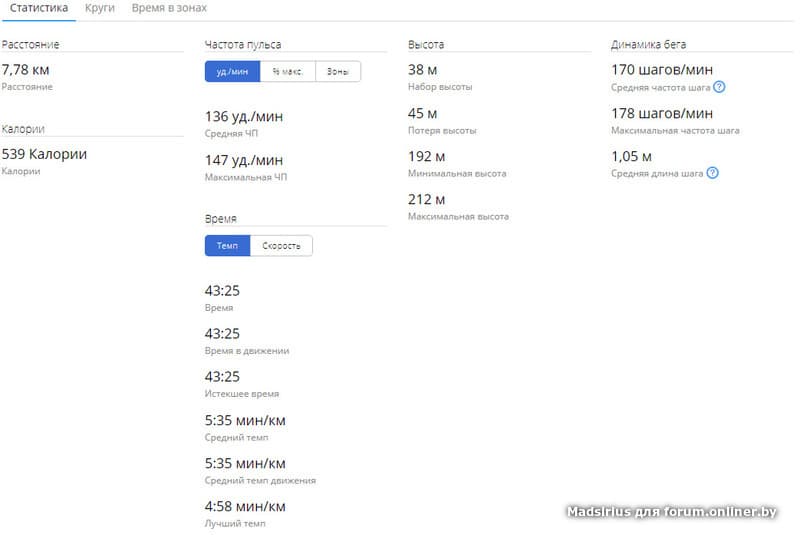Select the Статистика tab

[39, 8]
